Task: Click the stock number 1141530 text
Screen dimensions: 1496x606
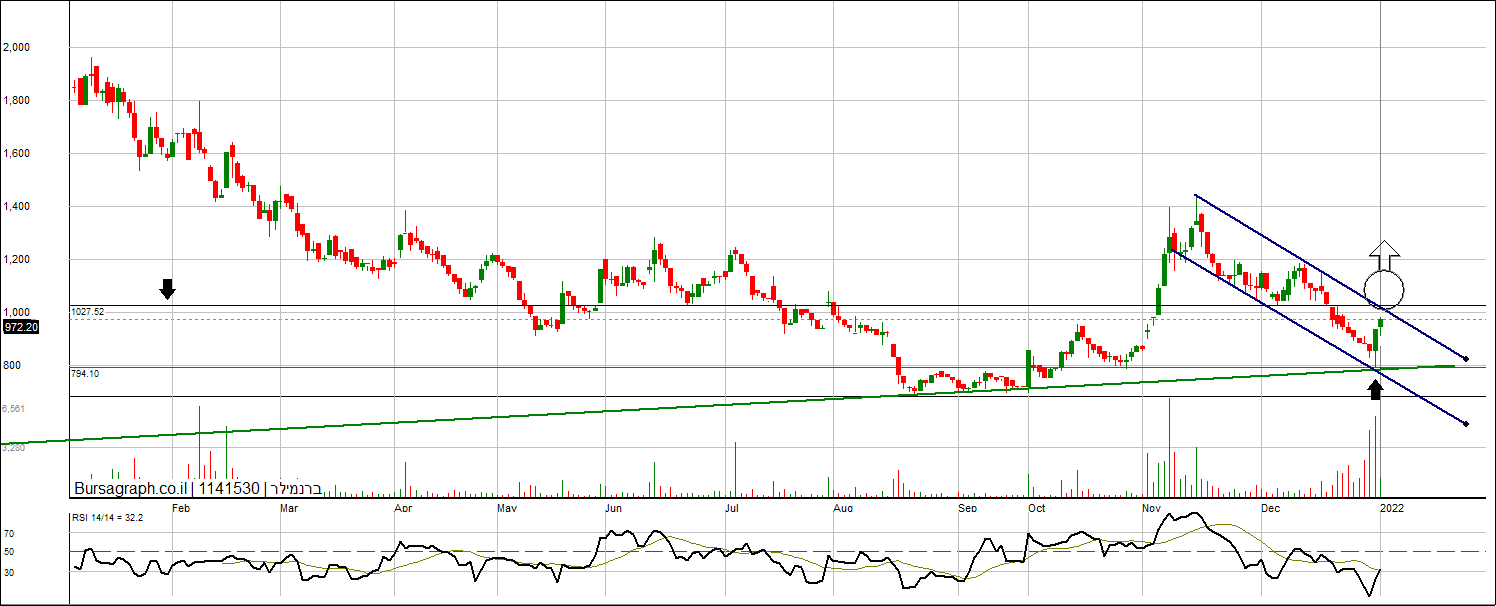Action: coord(228,489)
